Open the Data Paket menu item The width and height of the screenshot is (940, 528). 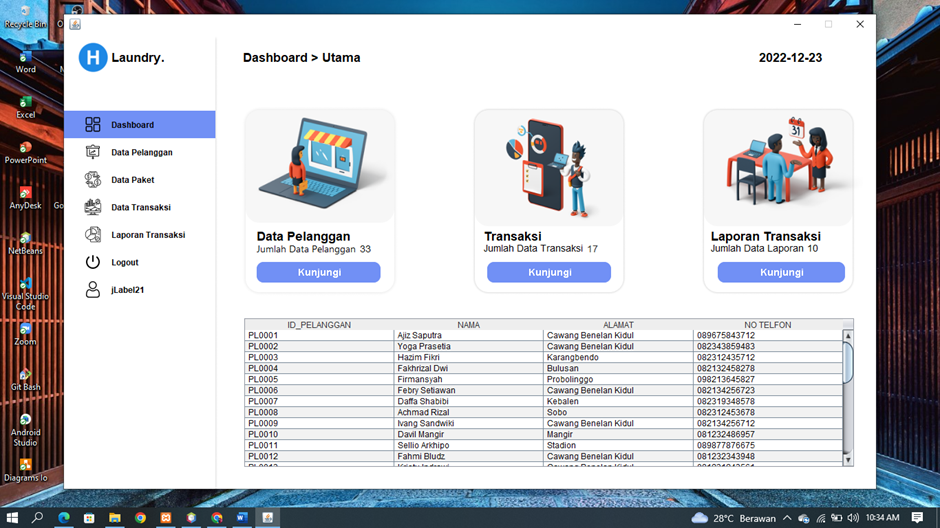(133, 180)
